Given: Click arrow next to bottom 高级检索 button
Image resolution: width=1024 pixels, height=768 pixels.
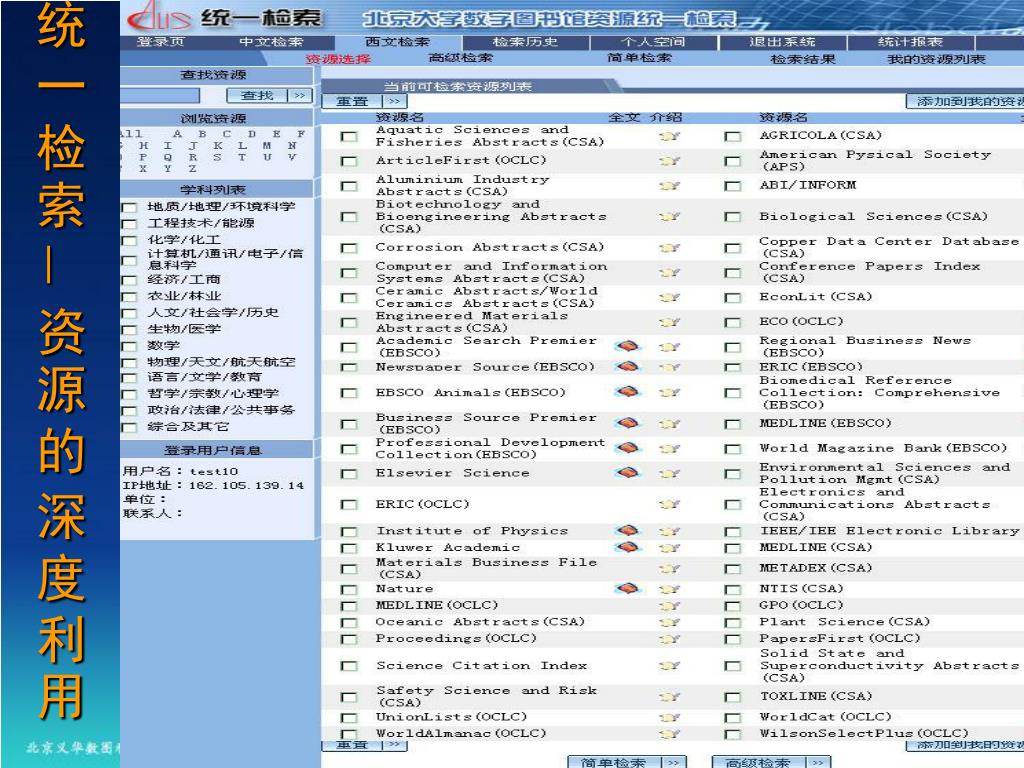Looking at the screenshot, I should (x=818, y=762).
